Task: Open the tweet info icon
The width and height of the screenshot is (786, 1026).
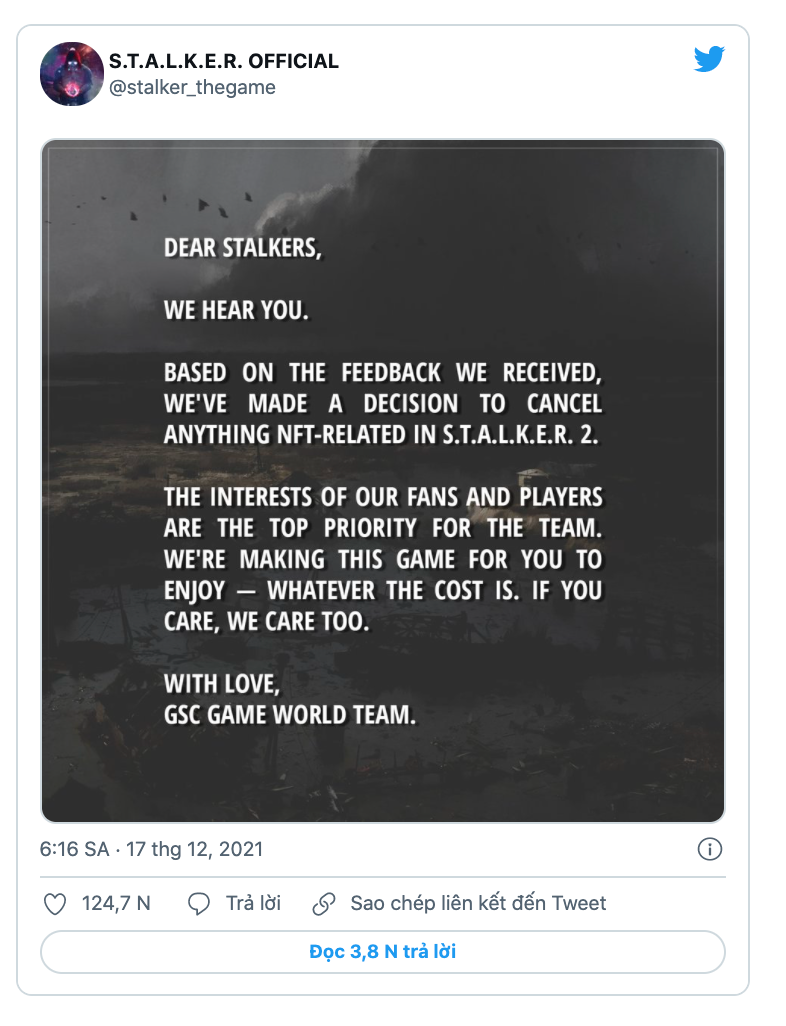Action: point(709,850)
